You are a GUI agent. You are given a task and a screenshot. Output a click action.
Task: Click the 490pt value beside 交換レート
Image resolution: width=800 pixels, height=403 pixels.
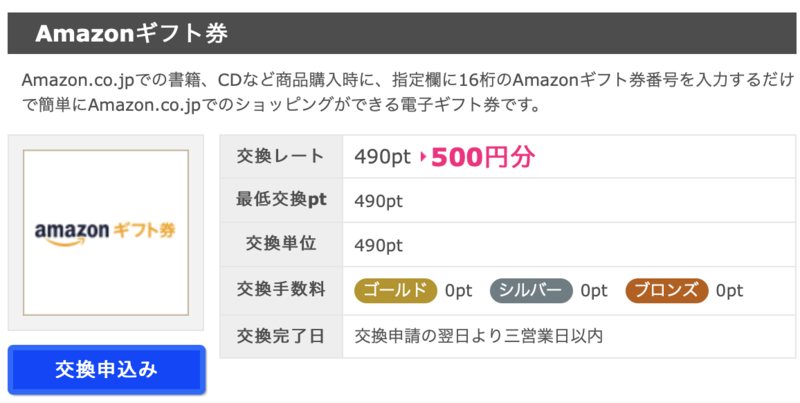[x=382, y=157]
